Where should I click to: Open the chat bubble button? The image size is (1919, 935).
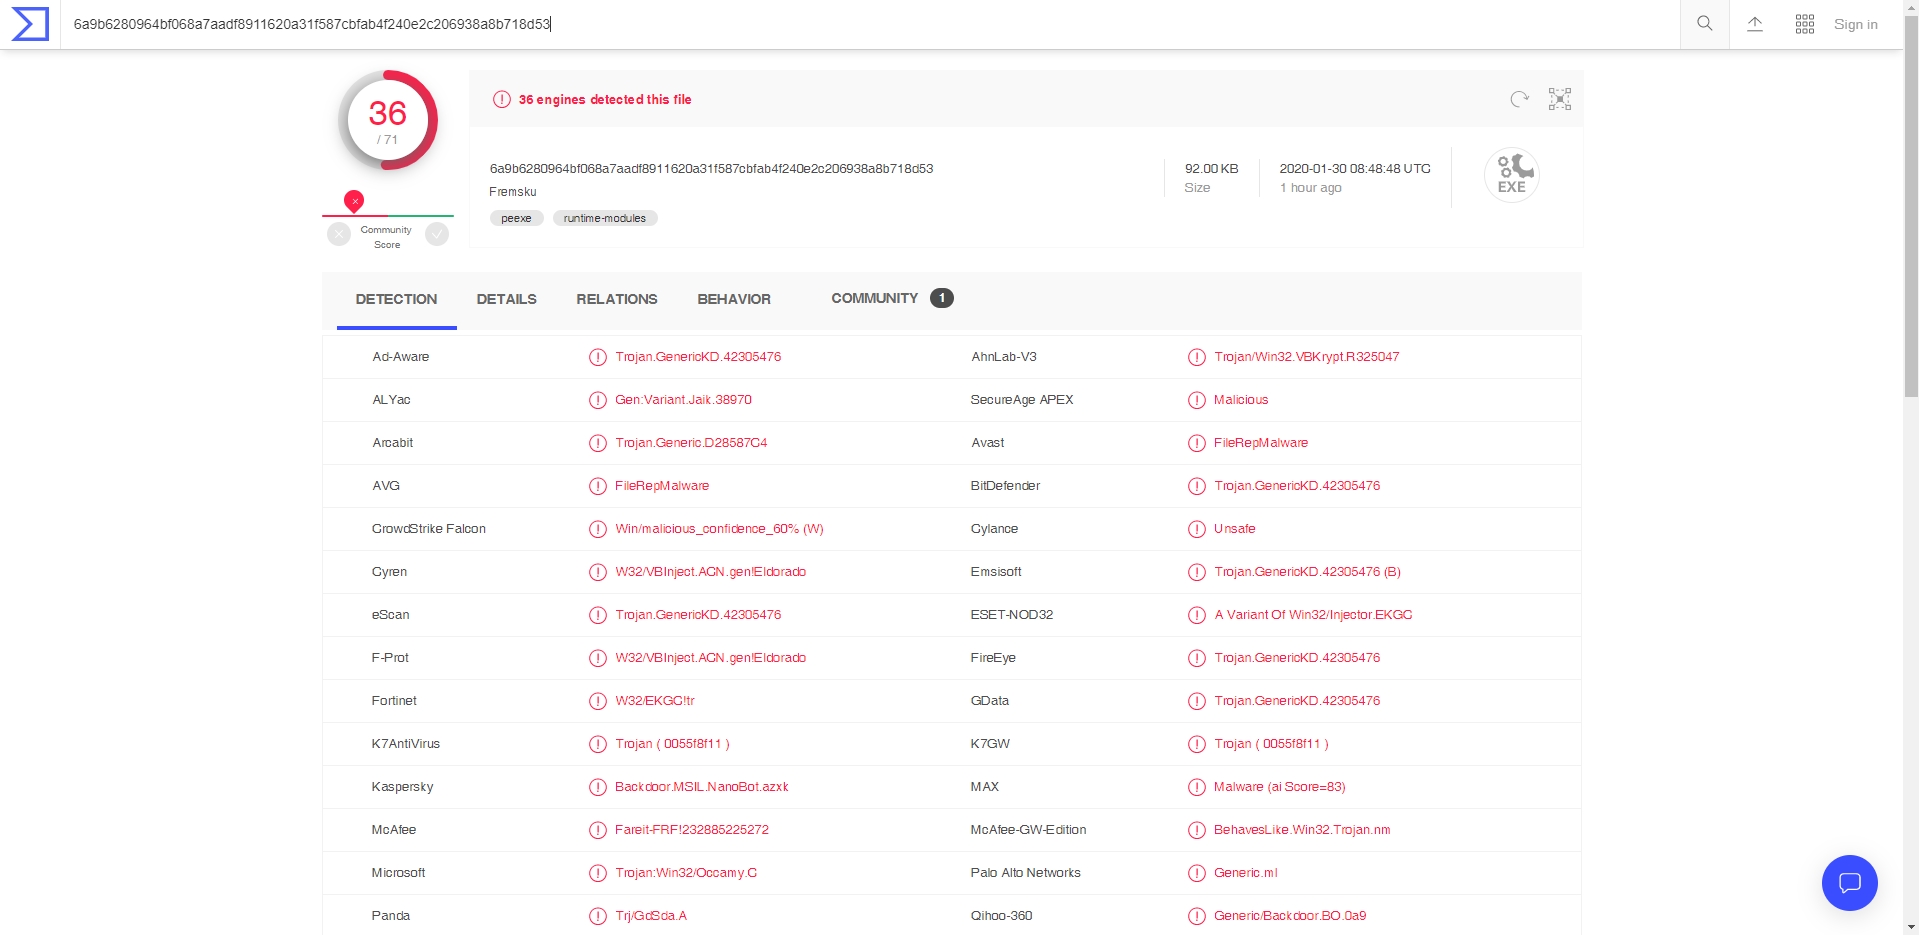click(1849, 882)
